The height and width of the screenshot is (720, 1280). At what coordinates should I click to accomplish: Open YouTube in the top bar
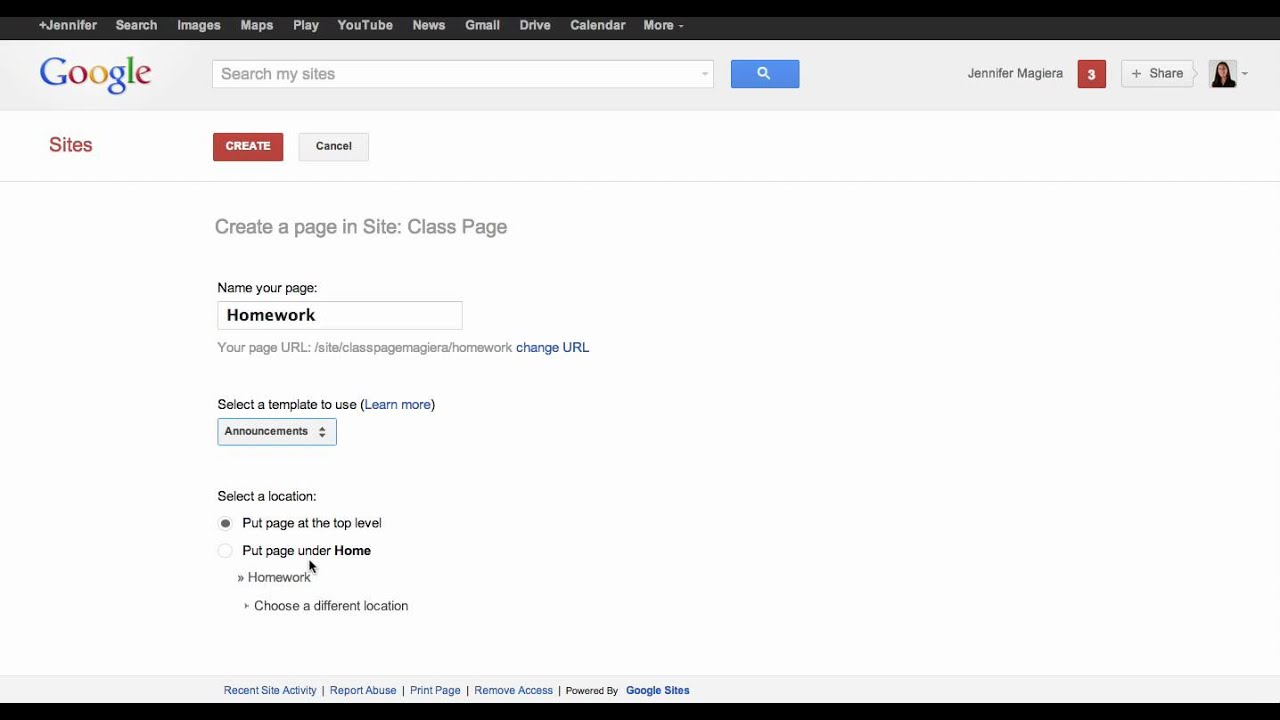click(x=365, y=25)
